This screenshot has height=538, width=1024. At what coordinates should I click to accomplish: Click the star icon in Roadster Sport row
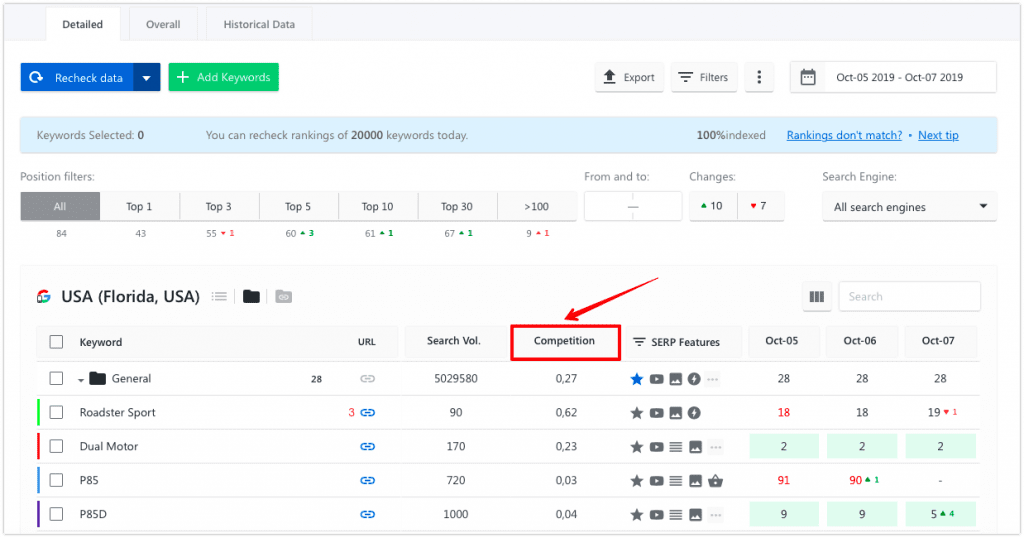click(637, 413)
